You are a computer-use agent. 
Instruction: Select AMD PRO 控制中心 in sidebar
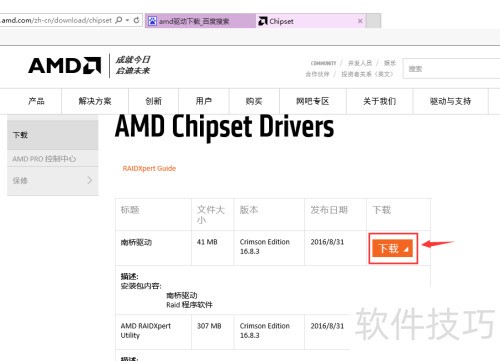53,159
